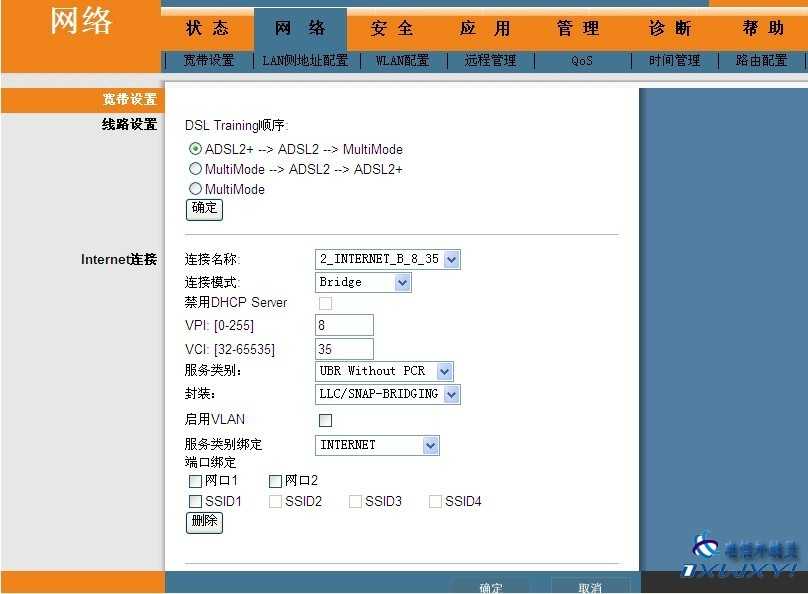
Task: Check the SSID1 binding box
Action: (195, 501)
